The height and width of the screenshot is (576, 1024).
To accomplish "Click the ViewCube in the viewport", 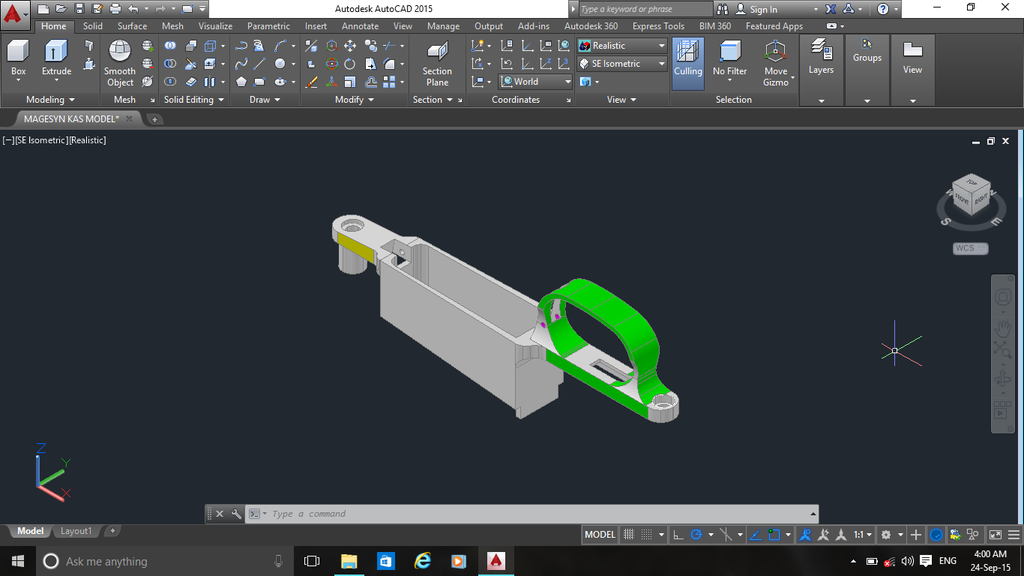I will pyautogui.click(x=971, y=196).
